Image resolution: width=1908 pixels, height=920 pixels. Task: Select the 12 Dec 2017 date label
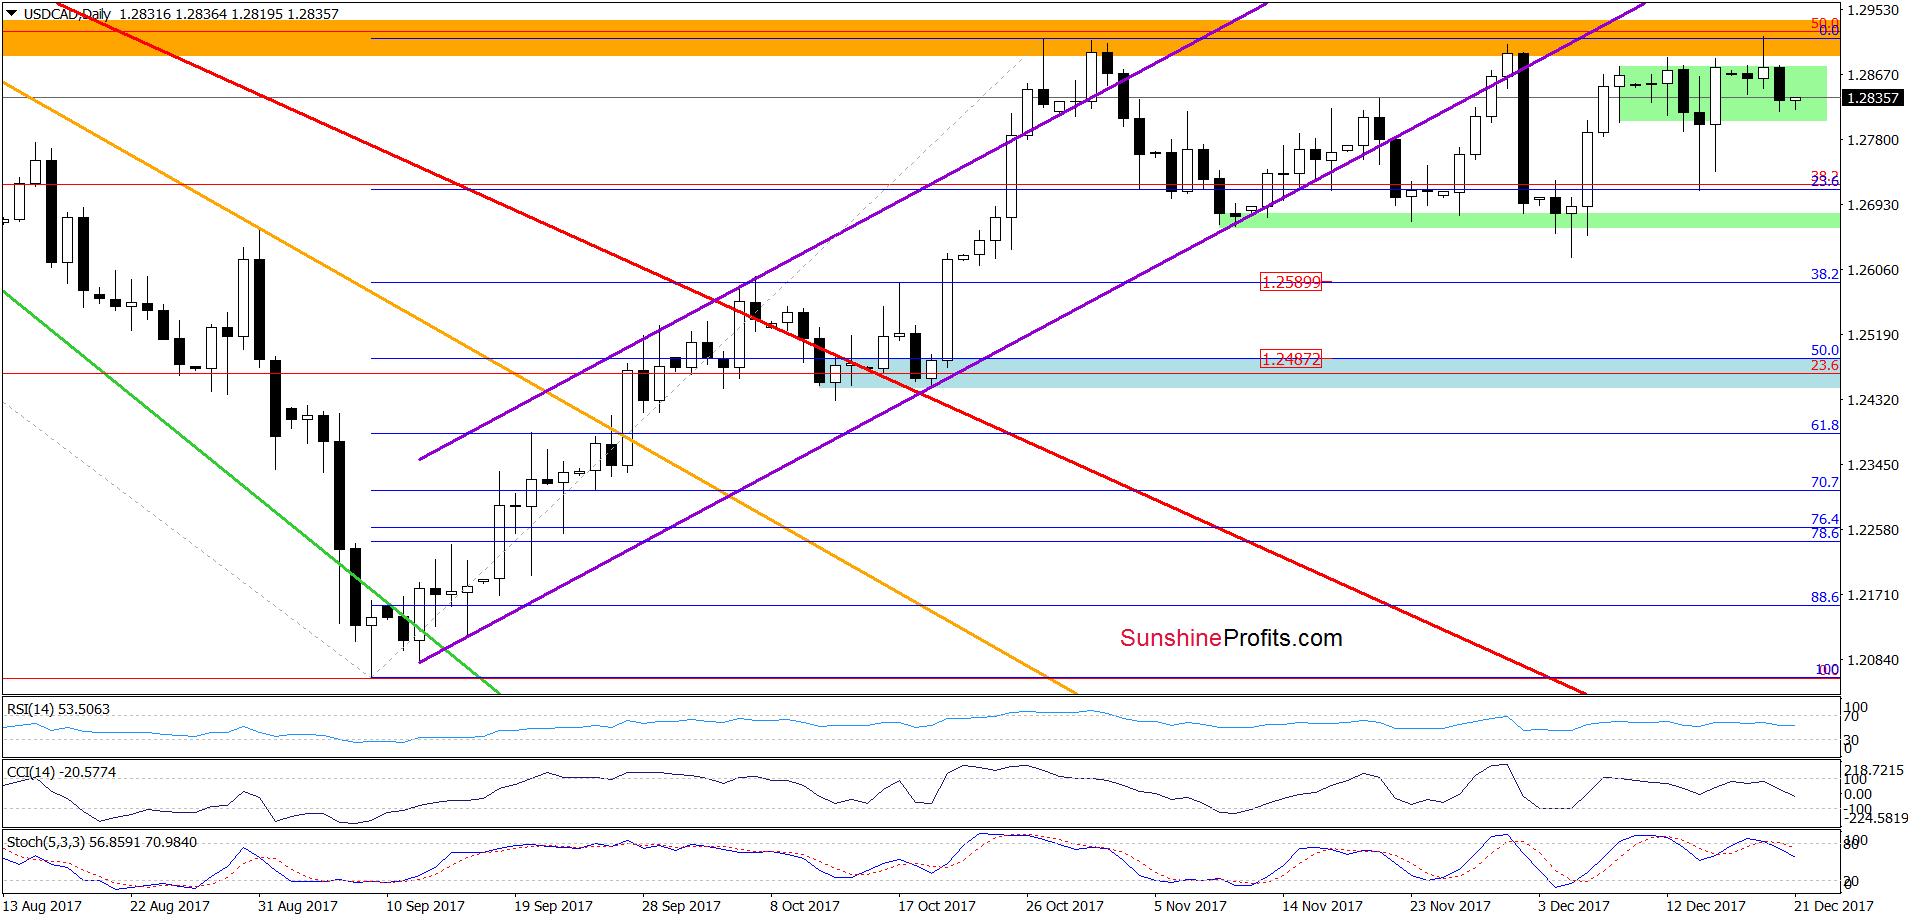(1706, 906)
